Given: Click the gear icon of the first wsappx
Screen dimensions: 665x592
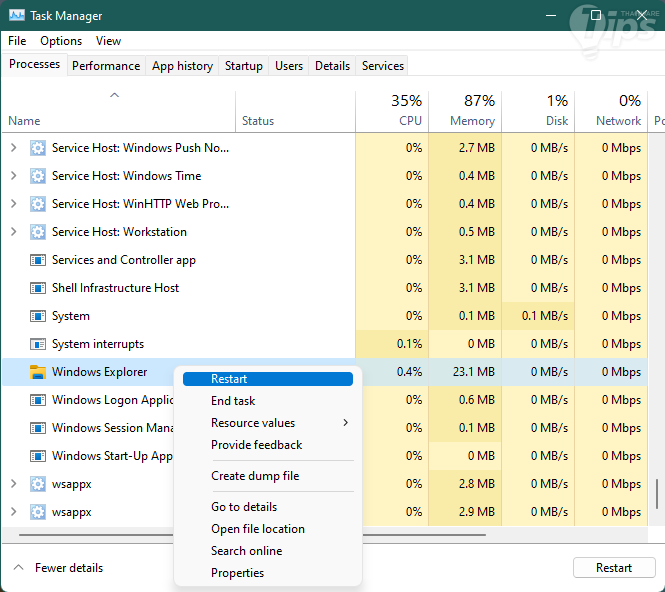Looking at the screenshot, I should [x=38, y=484].
